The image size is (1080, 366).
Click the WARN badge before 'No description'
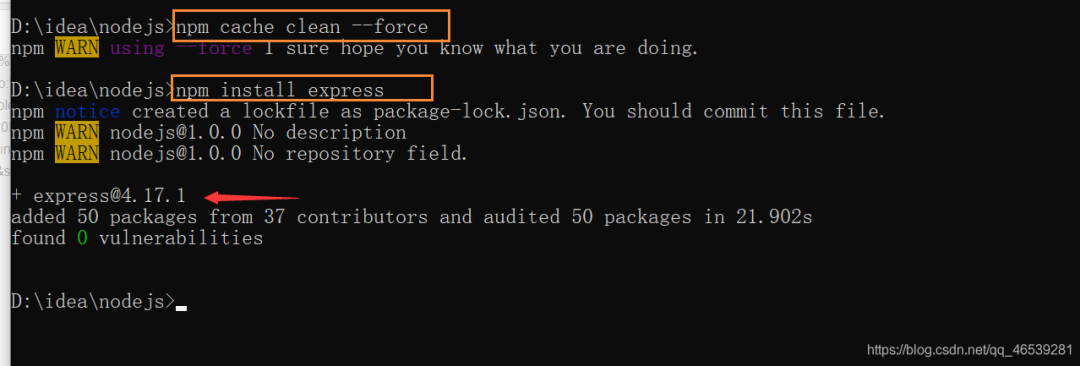pos(76,132)
